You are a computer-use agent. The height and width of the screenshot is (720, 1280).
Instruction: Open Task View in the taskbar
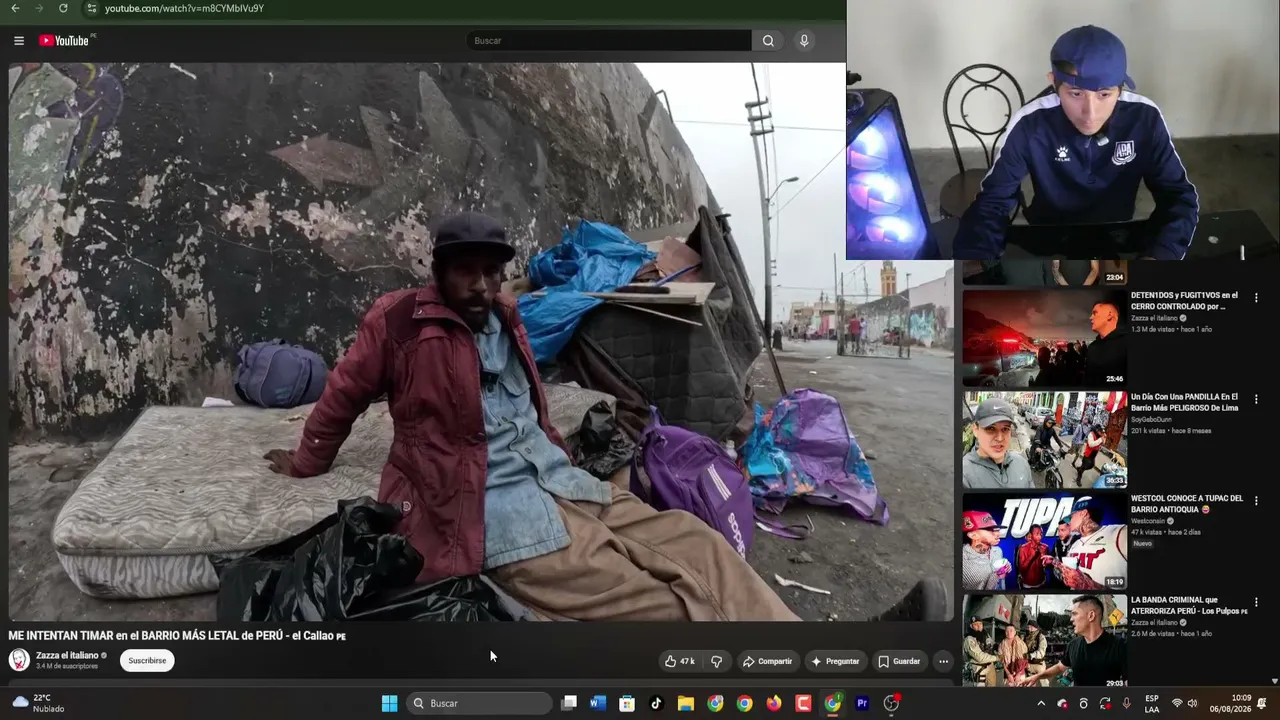569,703
